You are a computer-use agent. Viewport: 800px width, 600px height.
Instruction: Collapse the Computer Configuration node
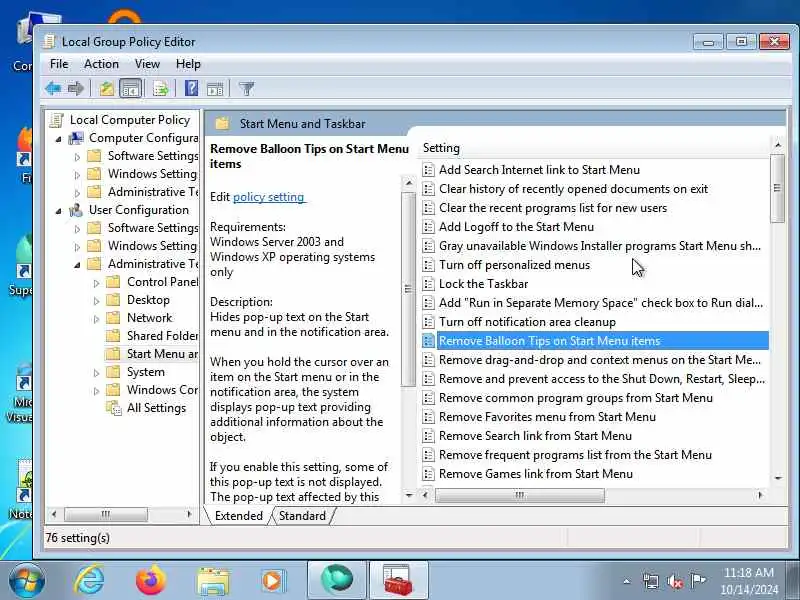point(59,139)
